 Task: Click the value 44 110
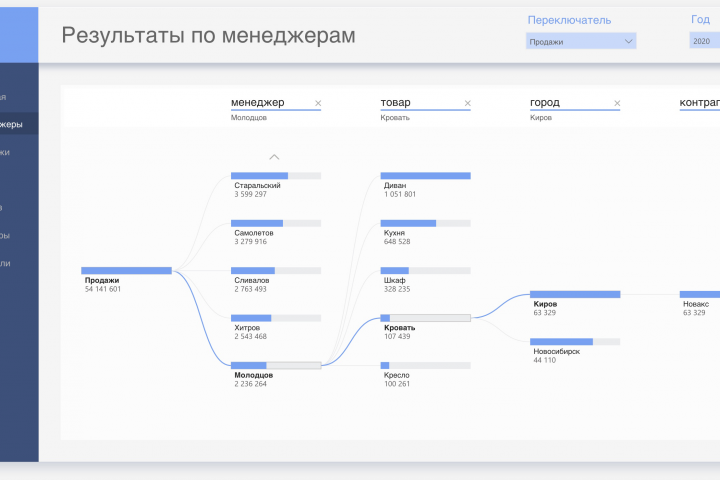click(x=545, y=360)
